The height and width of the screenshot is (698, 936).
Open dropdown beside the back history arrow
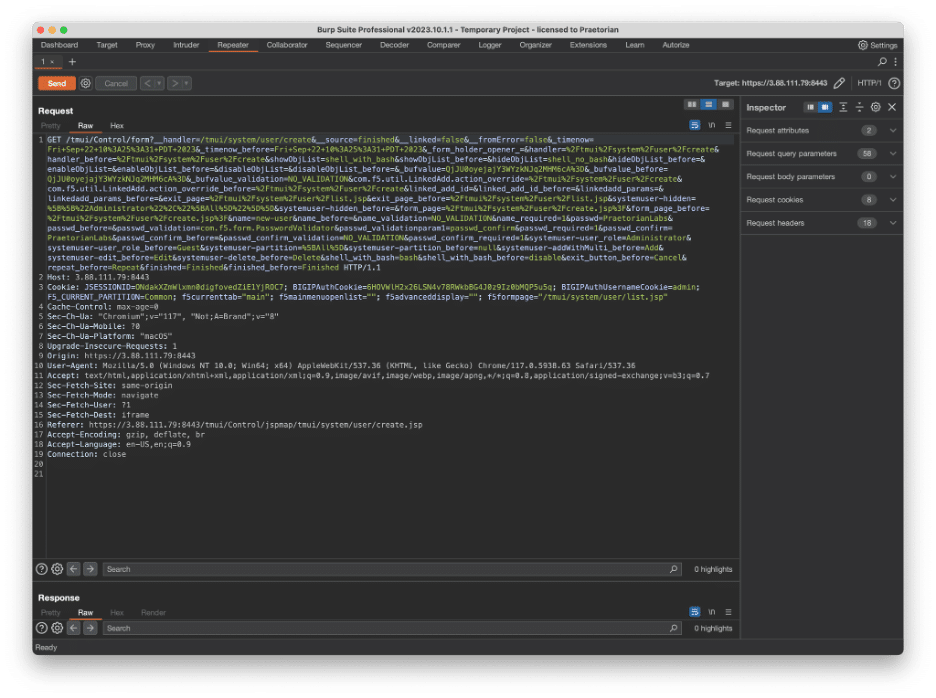(159, 84)
